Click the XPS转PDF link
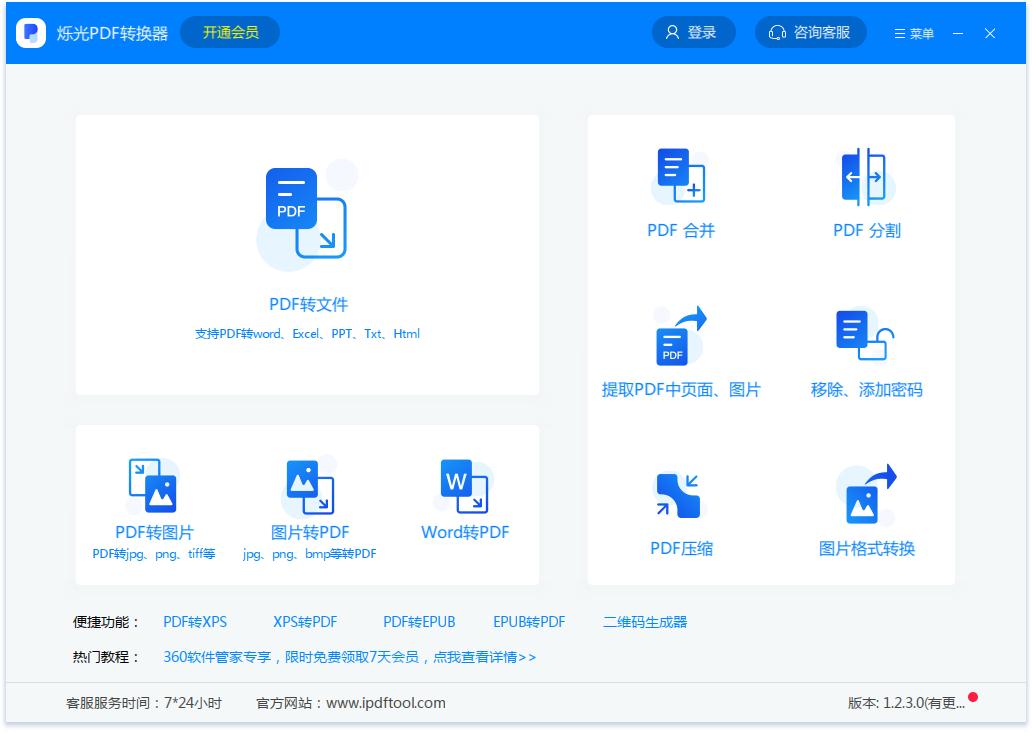Screen dimensions: 1032x733 click(306, 622)
